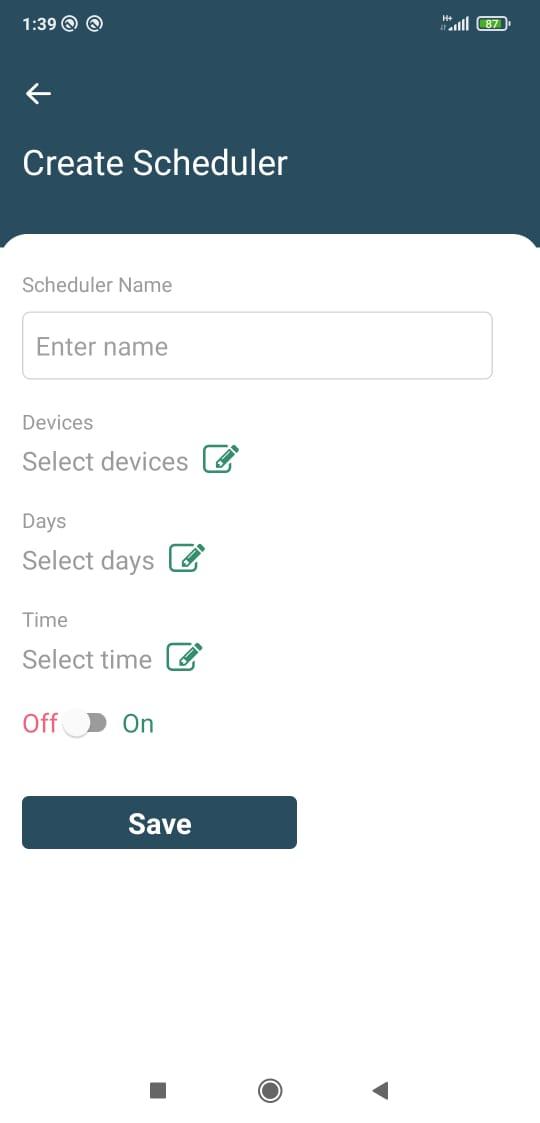The width and height of the screenshot is (540, 1123).
Task: Toggle the Off/On scheduler switch
Action: tap(85, 723)
